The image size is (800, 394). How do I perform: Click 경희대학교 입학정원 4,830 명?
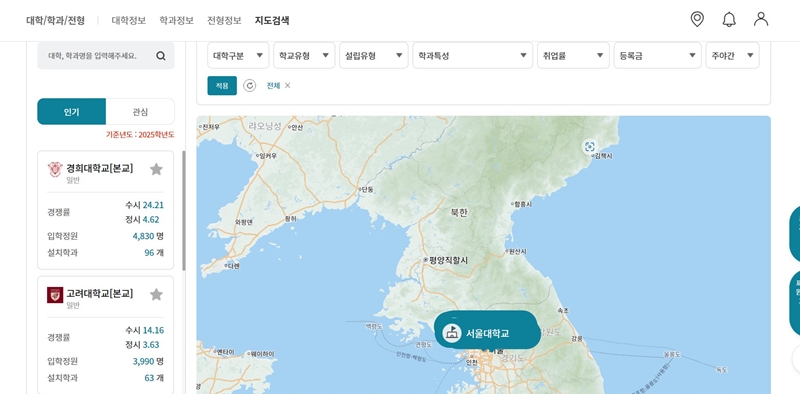point(148,236)
